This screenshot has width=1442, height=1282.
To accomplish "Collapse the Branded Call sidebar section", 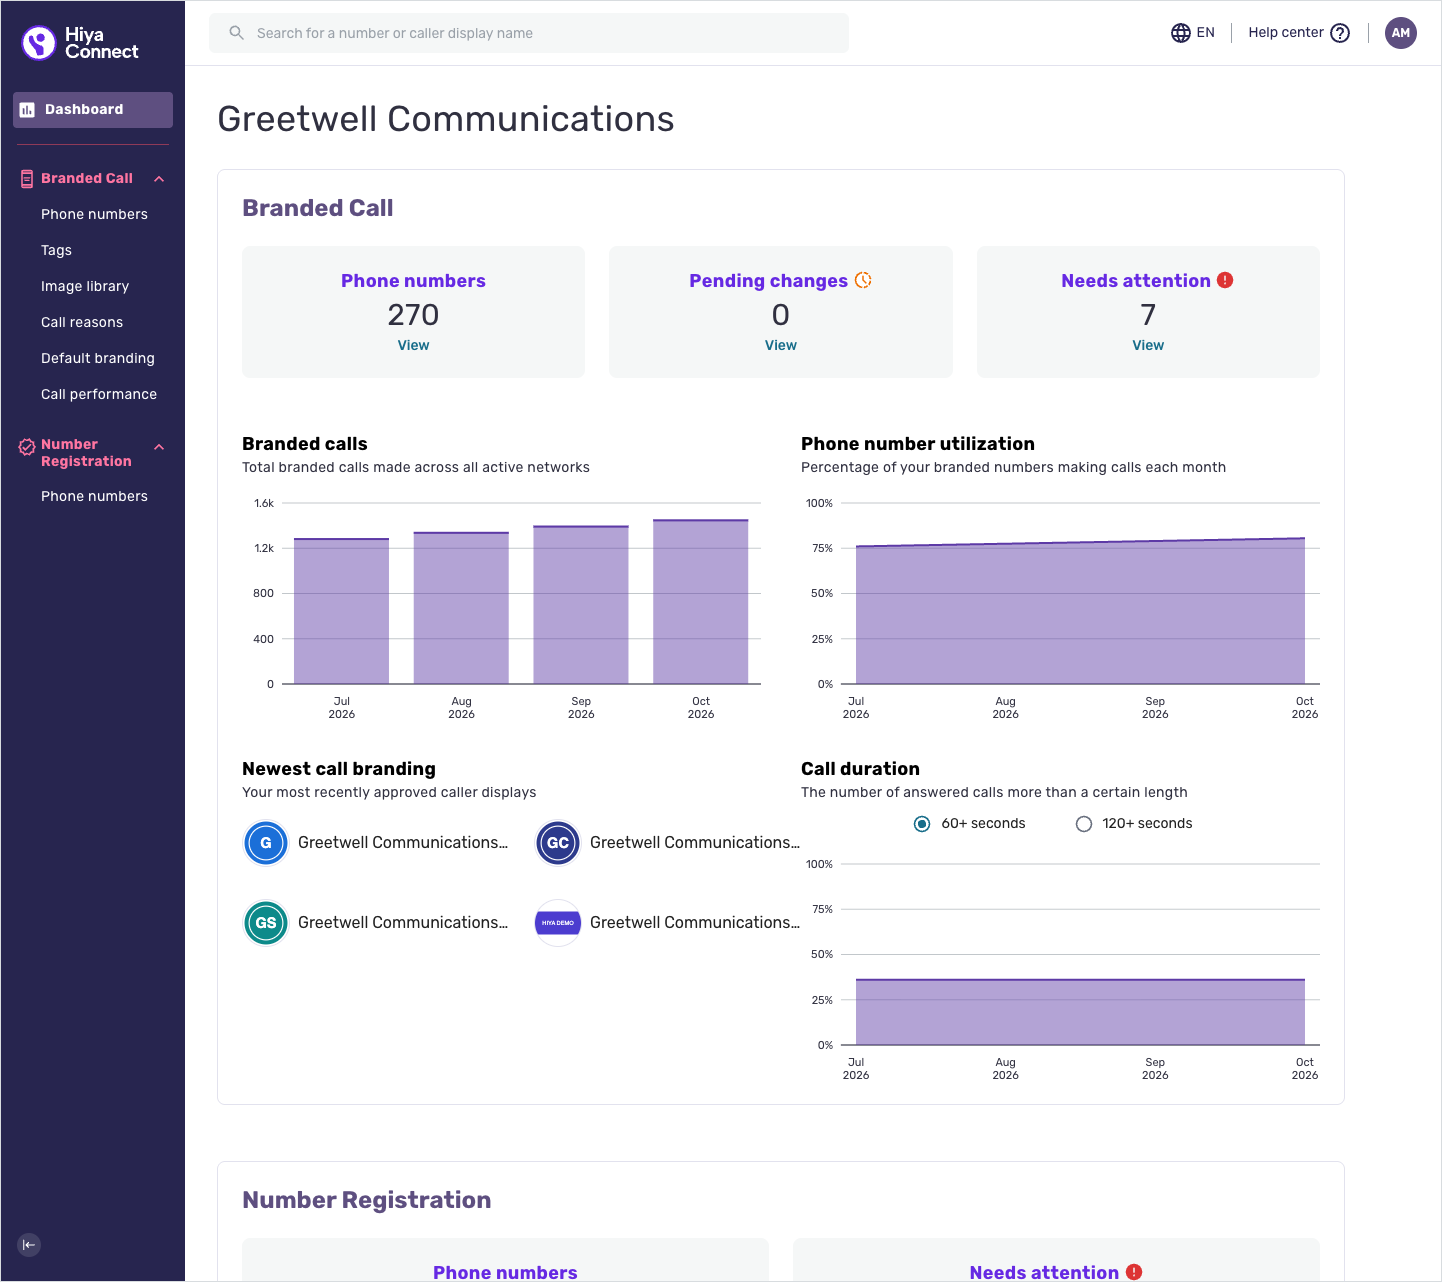I will [159, 179].
